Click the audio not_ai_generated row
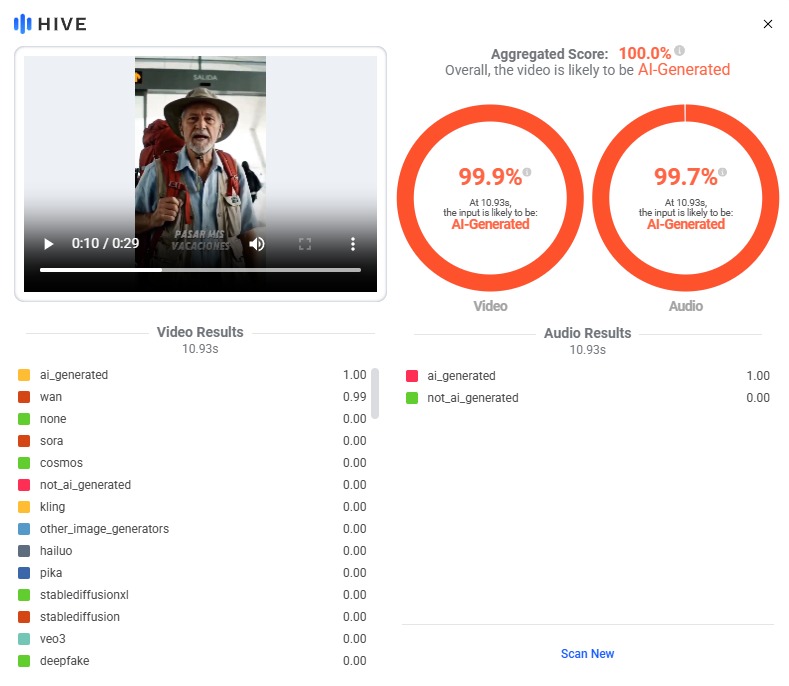 point(587,398)
